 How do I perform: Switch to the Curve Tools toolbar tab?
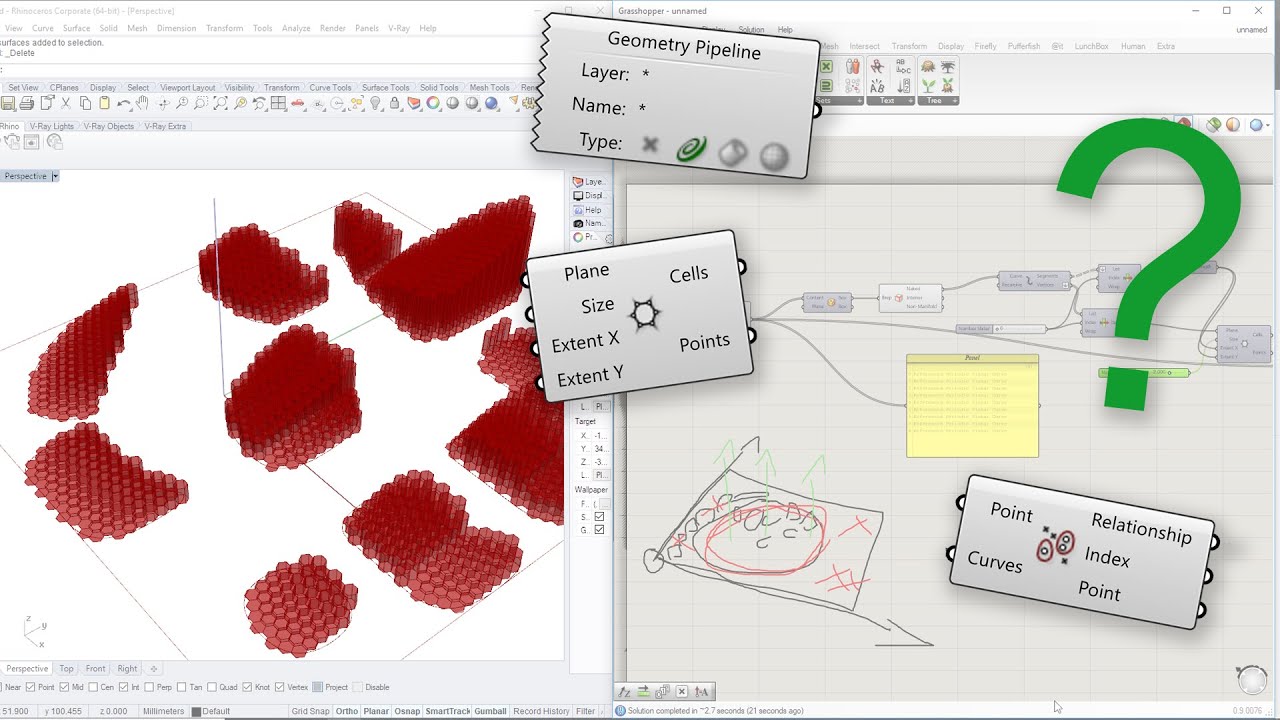[330, 87]
